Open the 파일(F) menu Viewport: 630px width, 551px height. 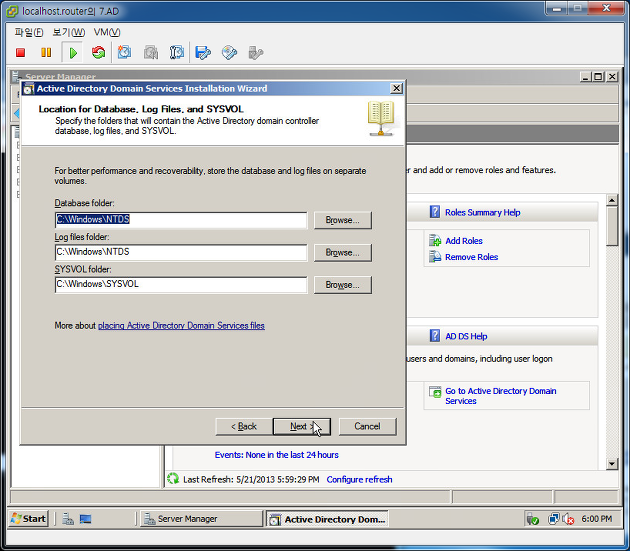coord(29,32)
